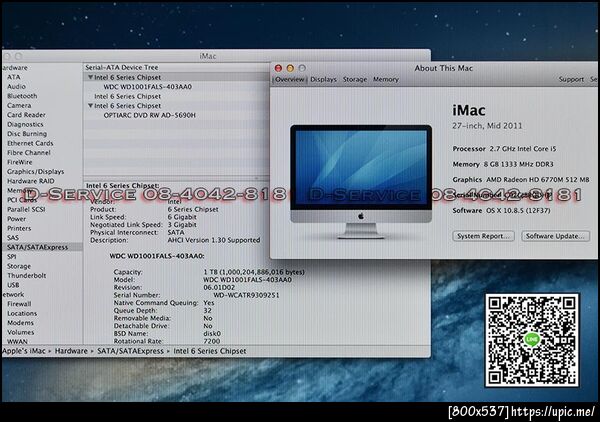Select Modems under Network
This screenshot has height=422, width=600.
pos(21,323)
